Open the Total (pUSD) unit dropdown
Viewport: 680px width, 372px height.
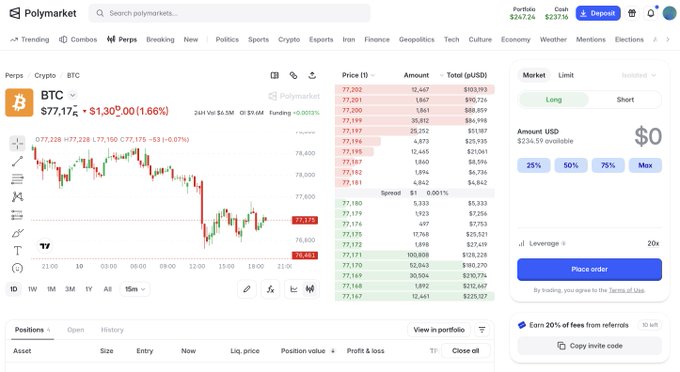[x=463, y=75]
